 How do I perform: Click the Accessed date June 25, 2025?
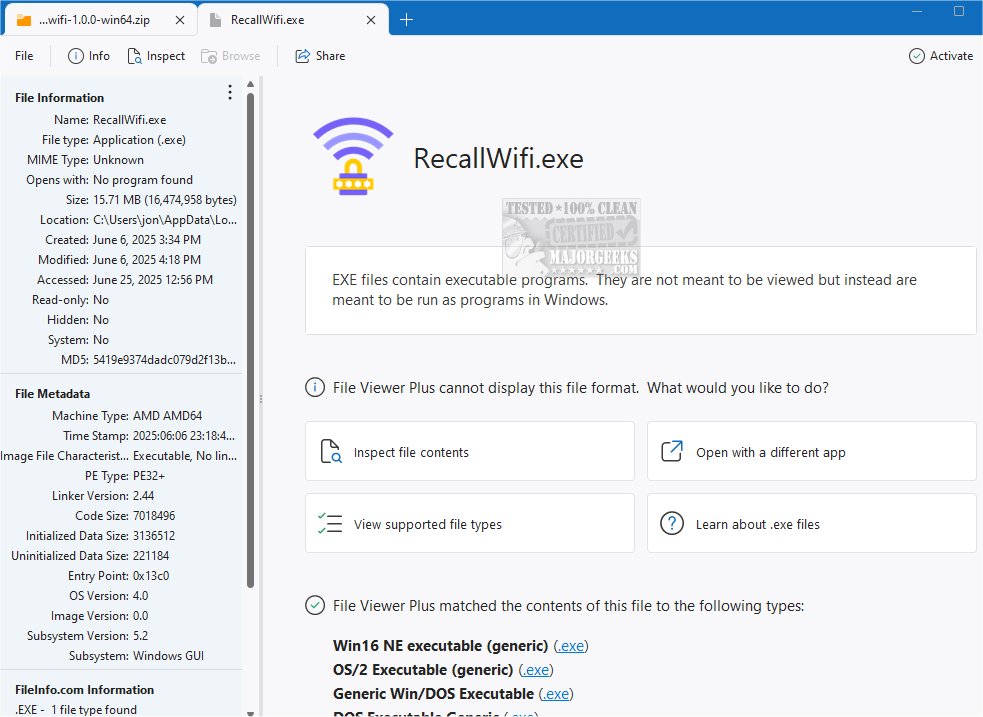pos(153,280)
